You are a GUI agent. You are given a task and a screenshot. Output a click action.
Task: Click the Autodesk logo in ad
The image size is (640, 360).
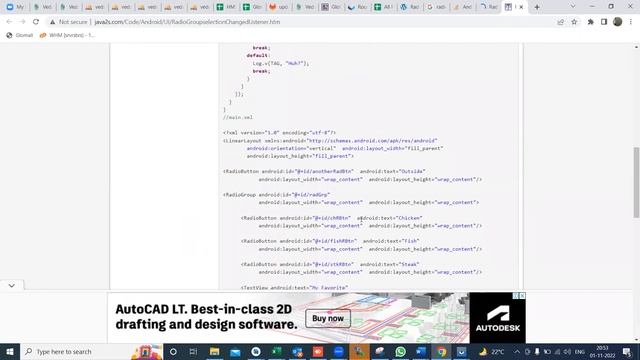[498, 318]
